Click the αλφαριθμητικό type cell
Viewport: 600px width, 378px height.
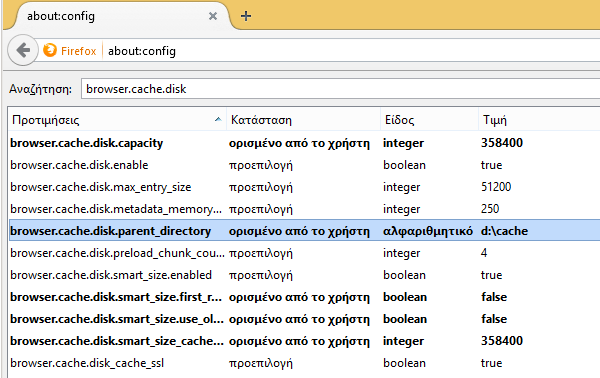pyautogui.click(x=428, y=231)
